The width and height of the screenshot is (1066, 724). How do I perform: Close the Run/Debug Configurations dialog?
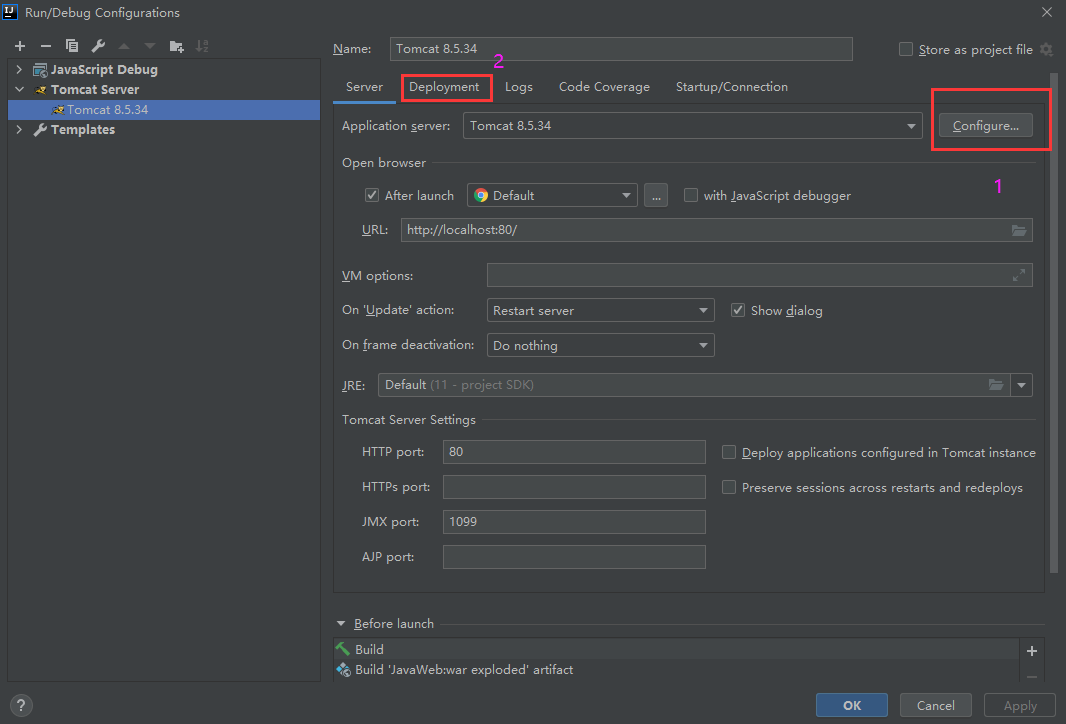click(x=1046, y=12)
